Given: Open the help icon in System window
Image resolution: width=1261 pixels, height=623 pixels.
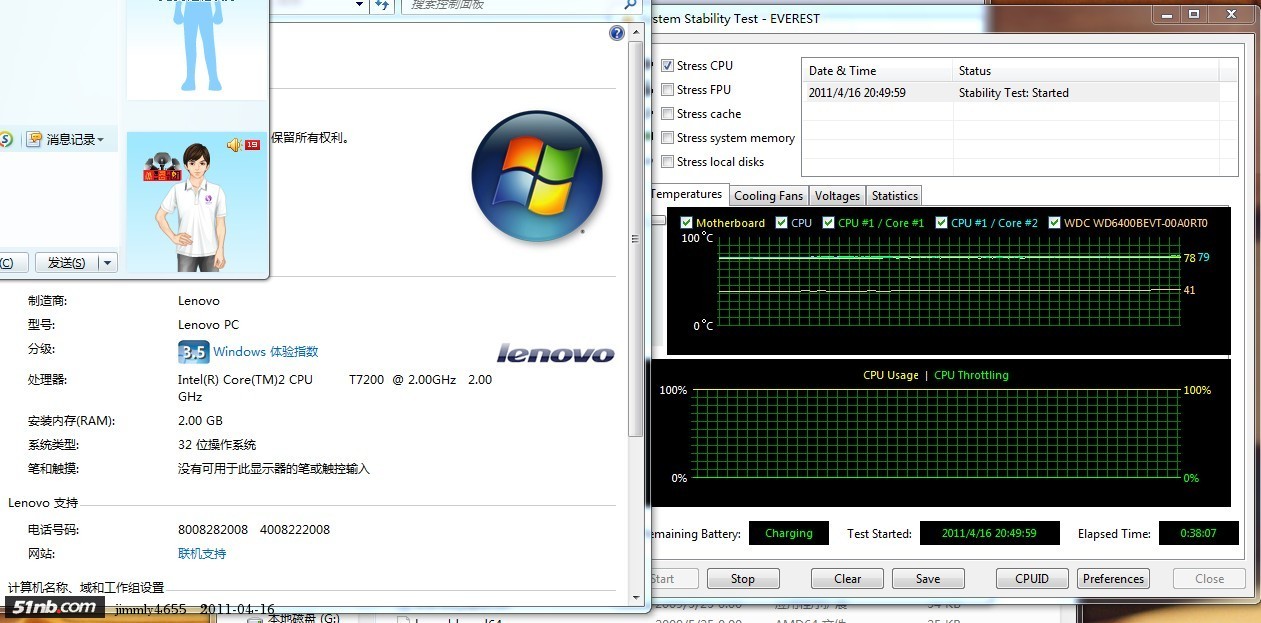Looking at the screenshot, I should tap(617, 33).
